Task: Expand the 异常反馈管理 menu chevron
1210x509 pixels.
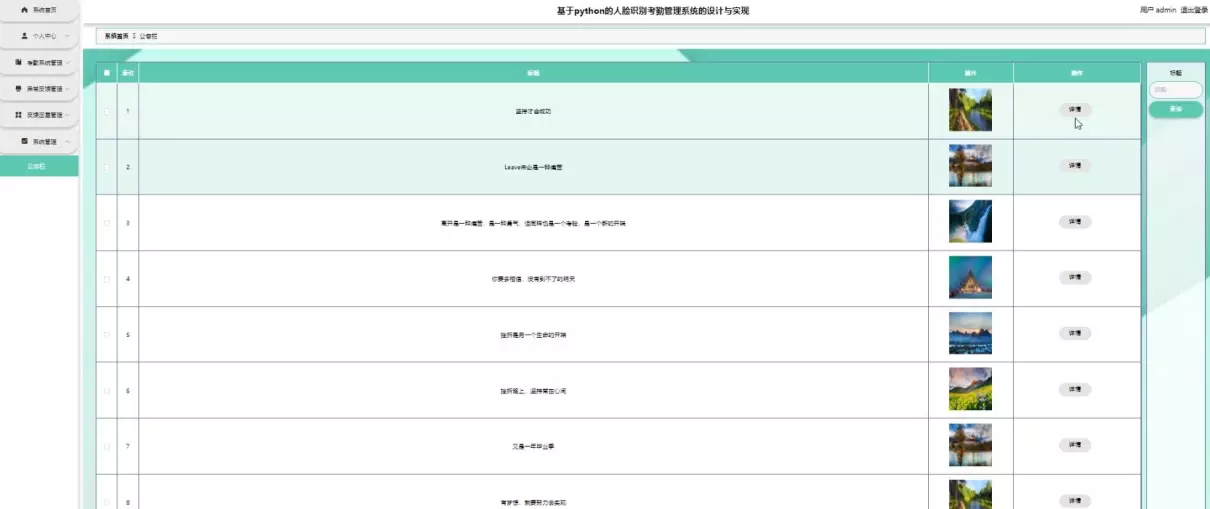Action: pyautogui.click(x=68, y=89)
